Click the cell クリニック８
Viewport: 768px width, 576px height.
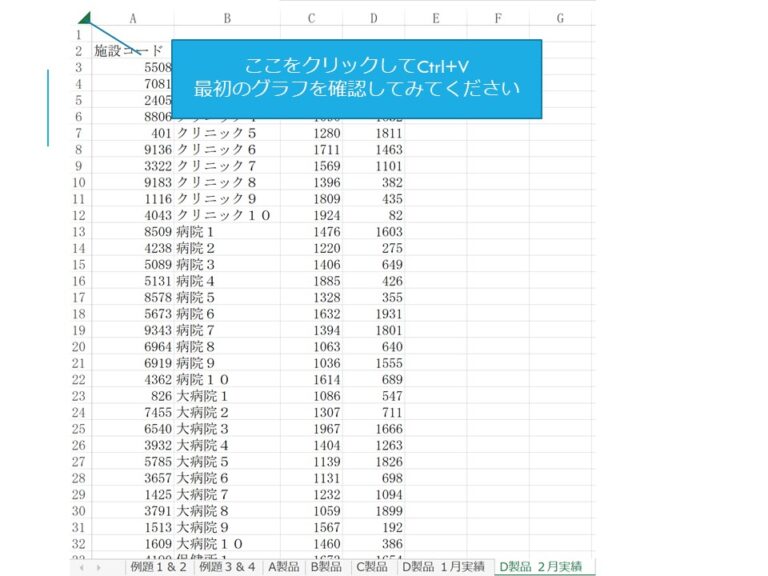click(x=227, y=182)
